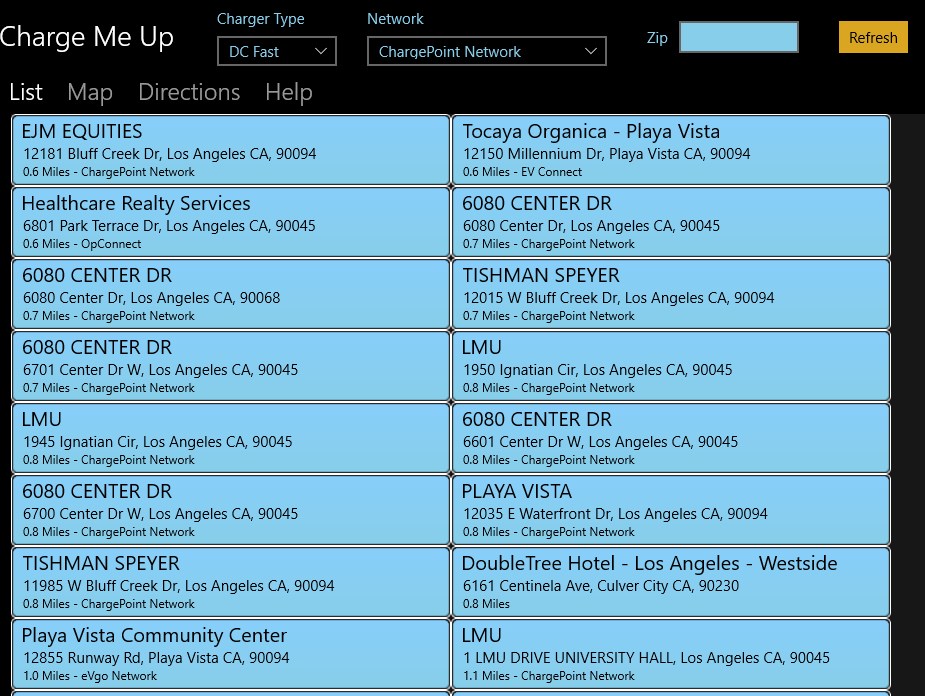Click the Refresh button
The image size is (925, 696).
click(873, 37)
